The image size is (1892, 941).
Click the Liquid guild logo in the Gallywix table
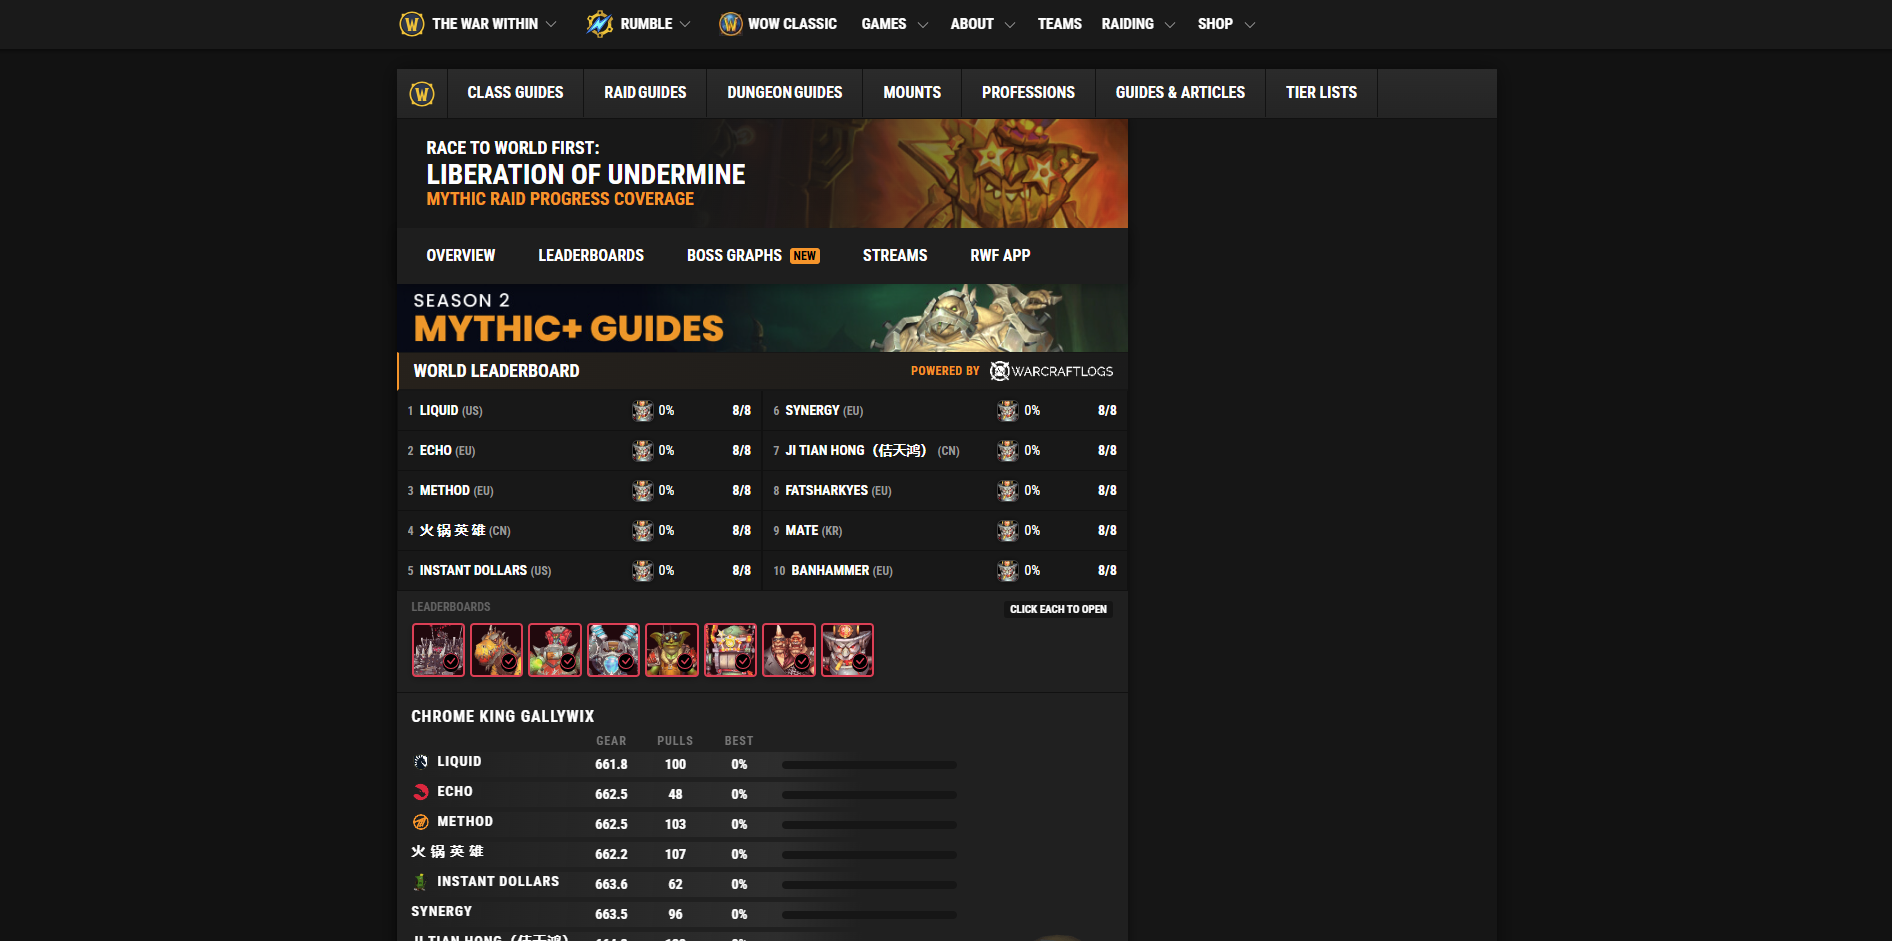coord(421,762)
